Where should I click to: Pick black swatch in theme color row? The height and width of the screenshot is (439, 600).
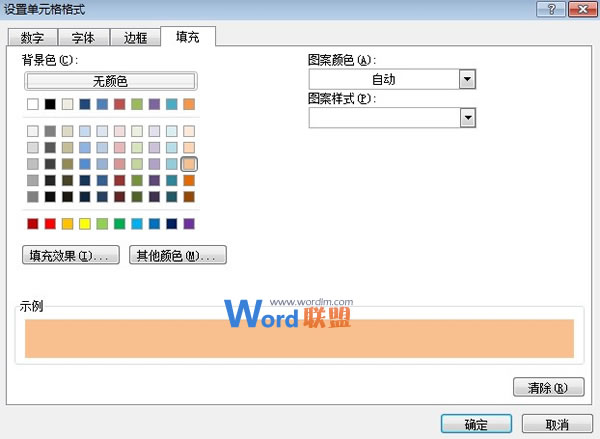50,104
